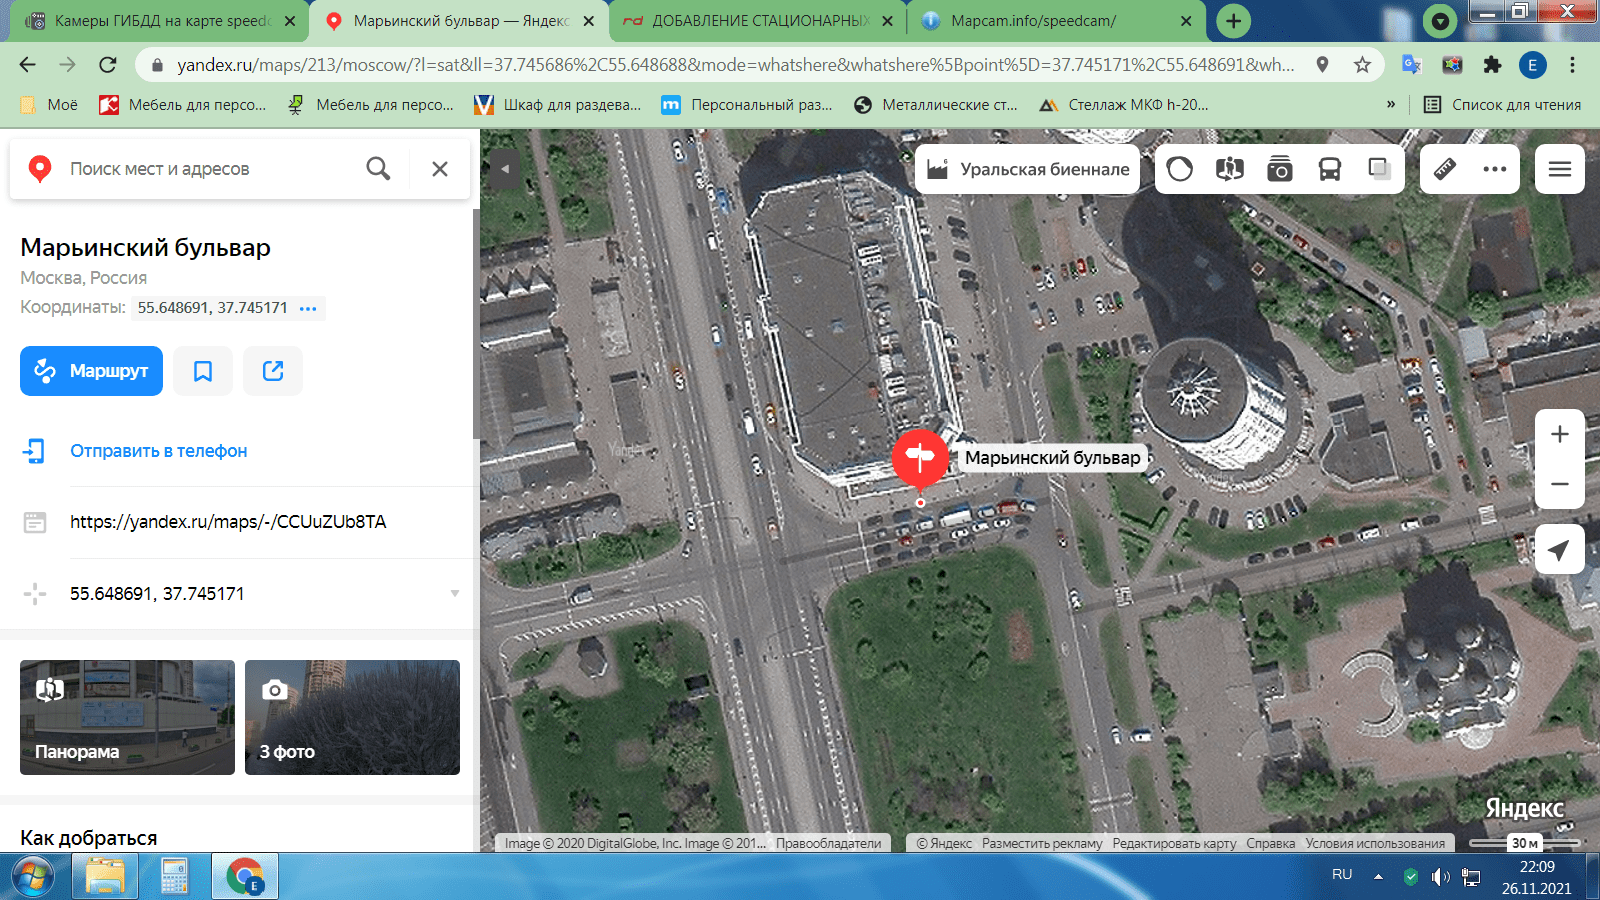
Task: Show photos layer using camera icon
Action: click(1279, 169)
